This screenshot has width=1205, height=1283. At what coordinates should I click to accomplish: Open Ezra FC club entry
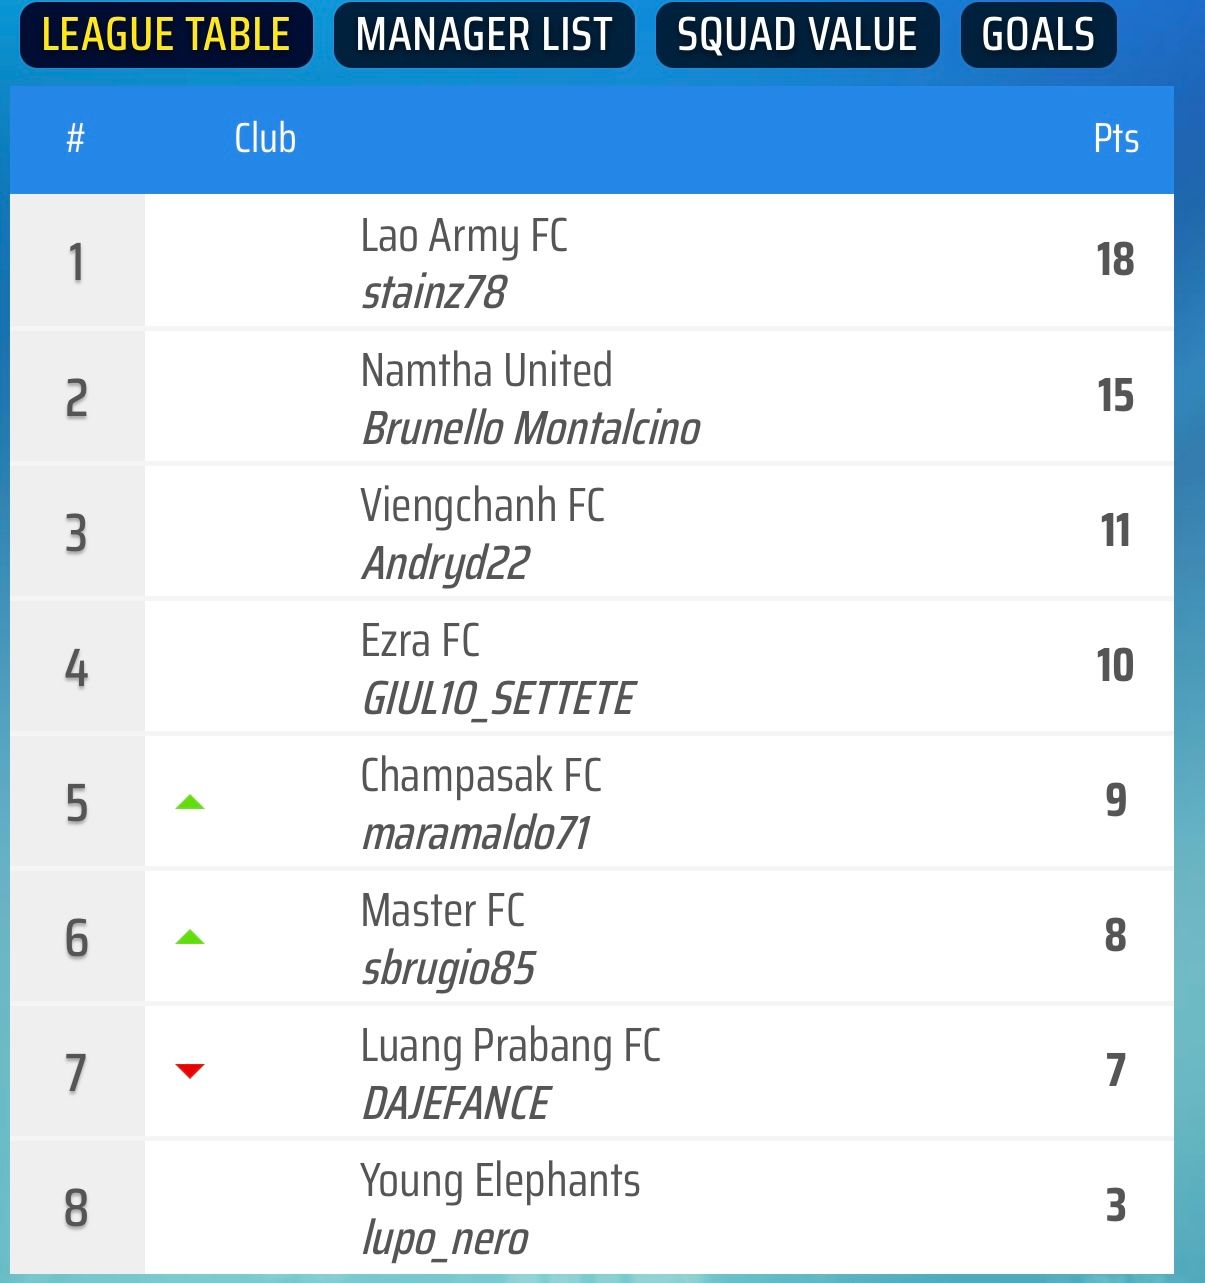pos(420,641)
